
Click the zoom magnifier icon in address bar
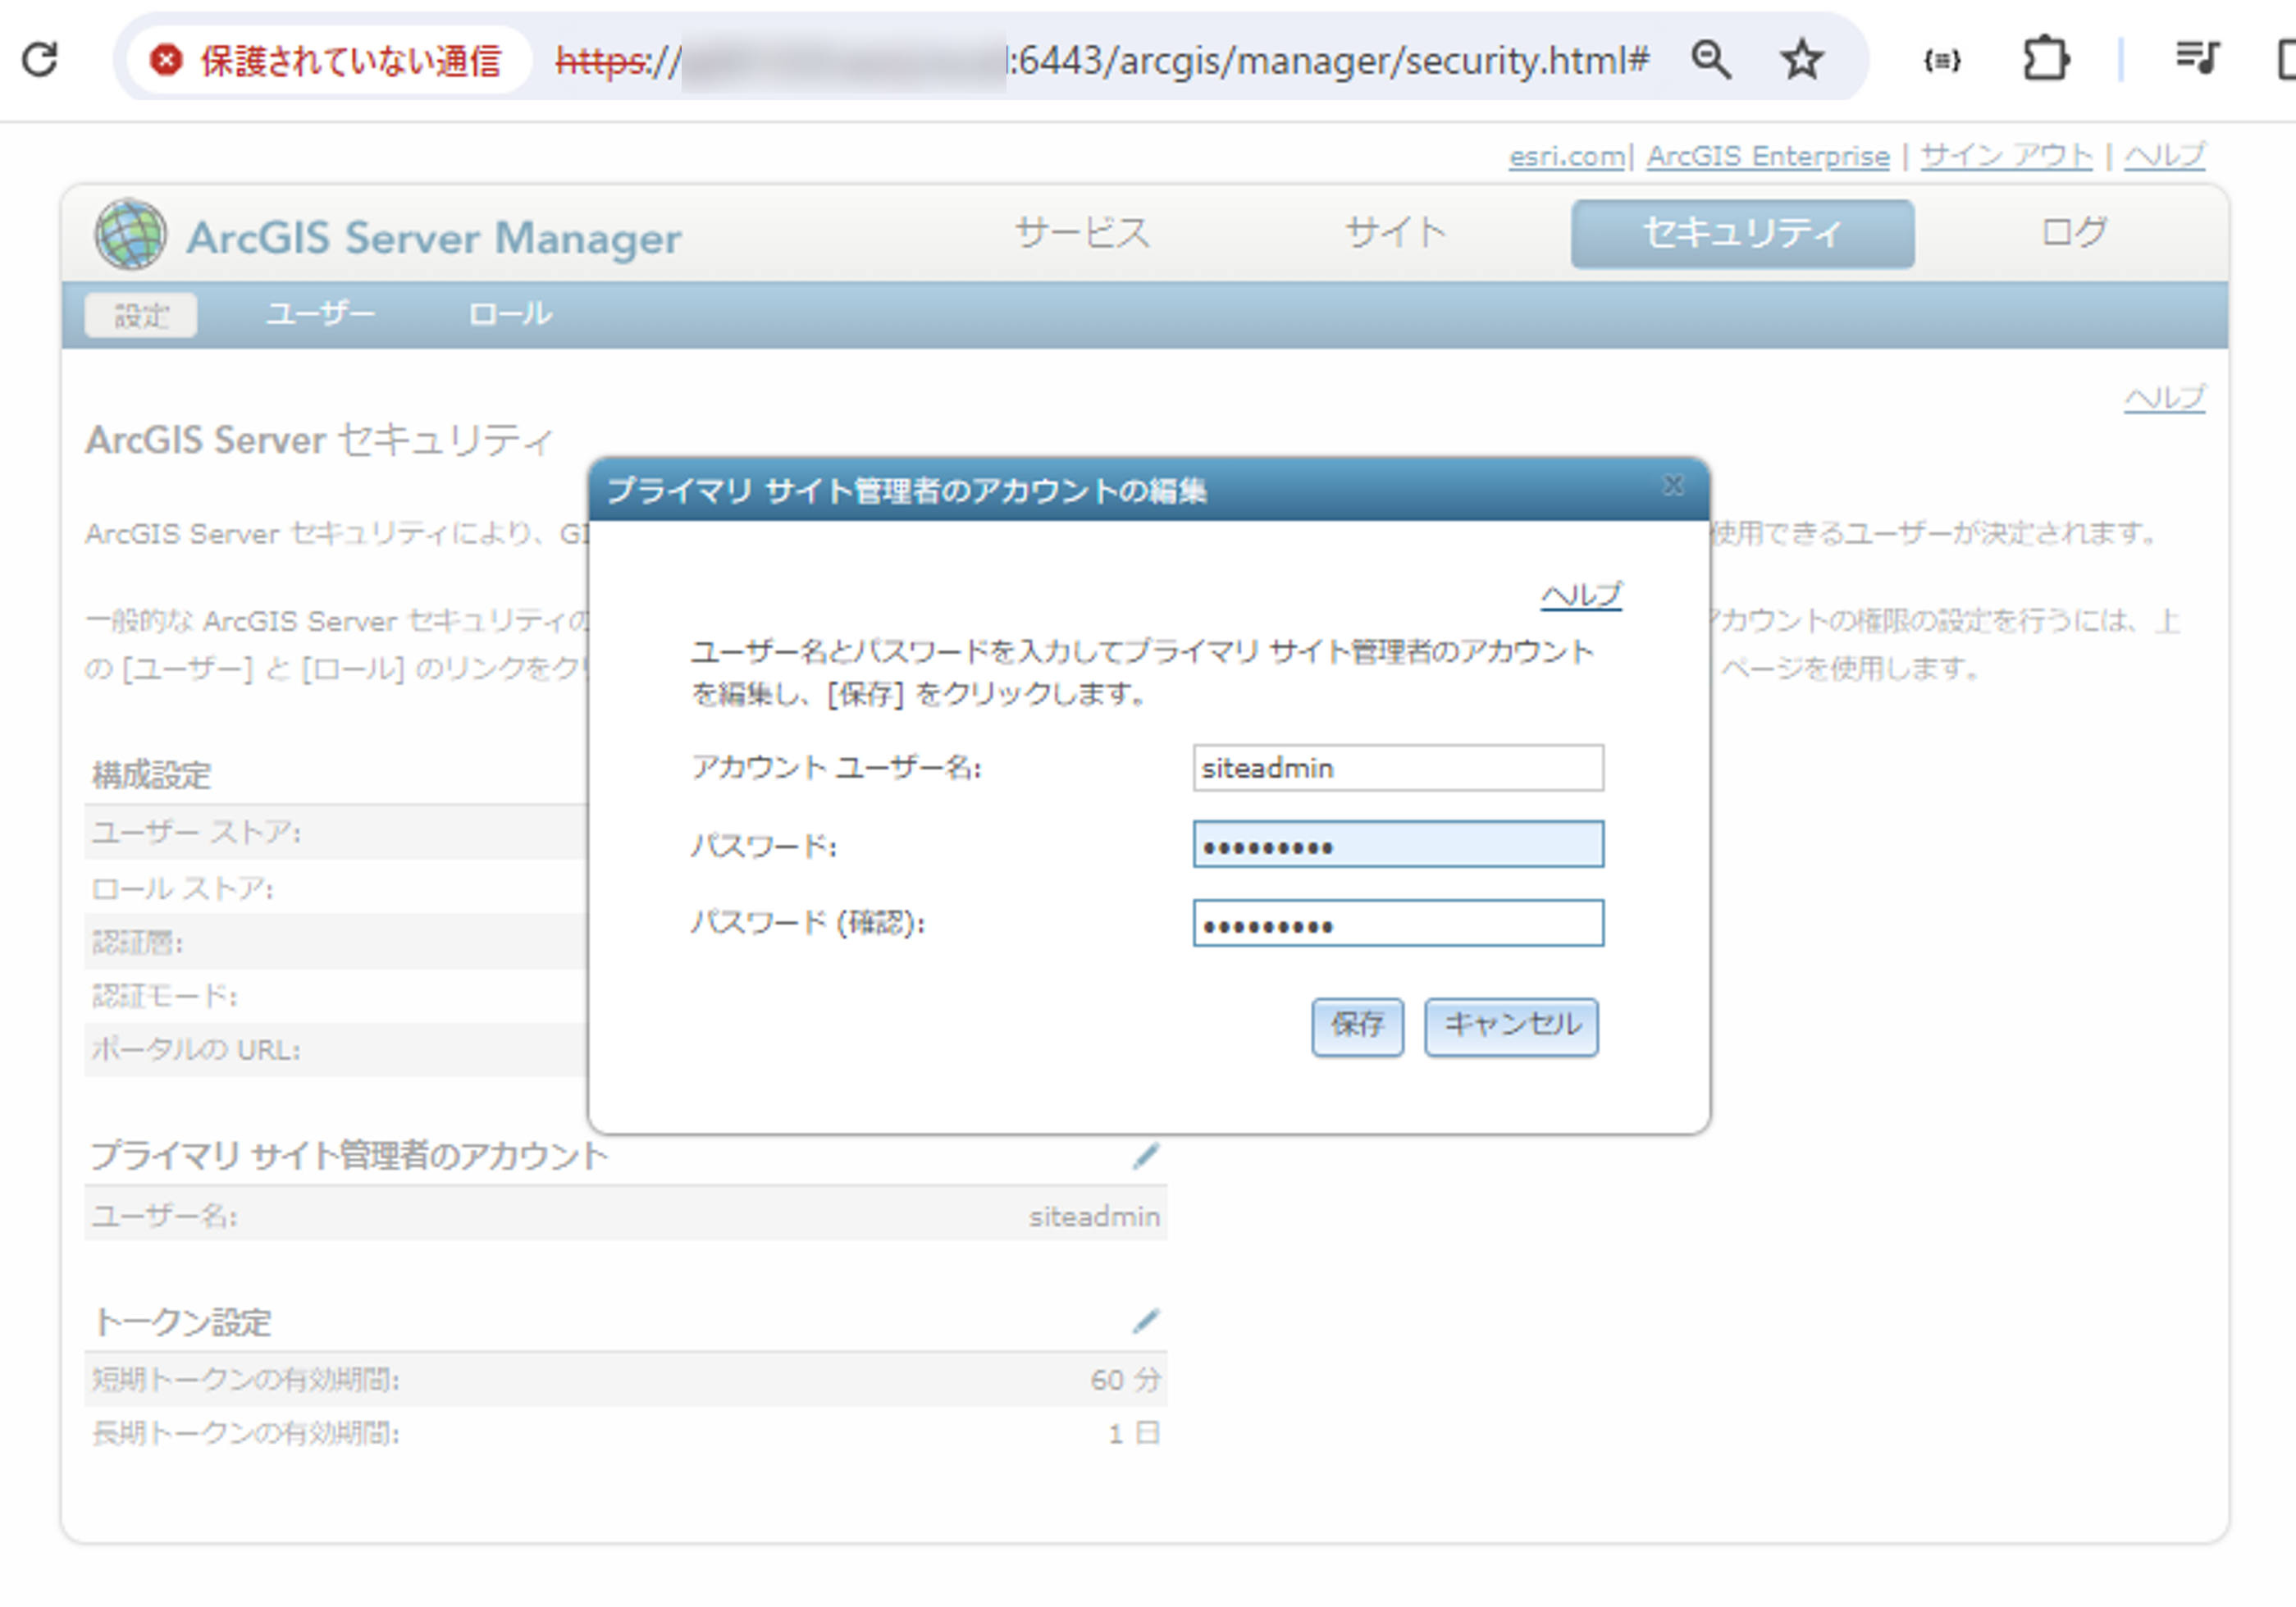[1711, 60]
